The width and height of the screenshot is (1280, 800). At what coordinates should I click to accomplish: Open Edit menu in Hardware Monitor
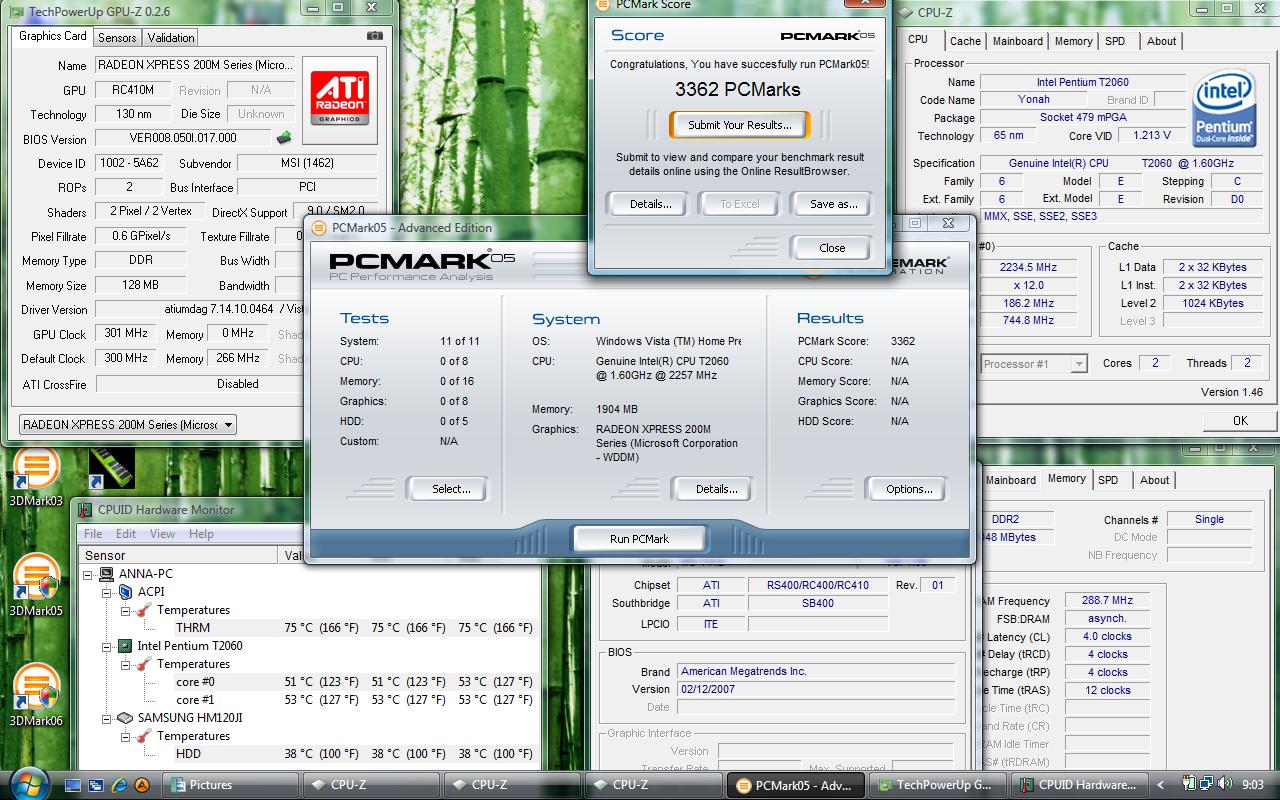click(127, 534)
